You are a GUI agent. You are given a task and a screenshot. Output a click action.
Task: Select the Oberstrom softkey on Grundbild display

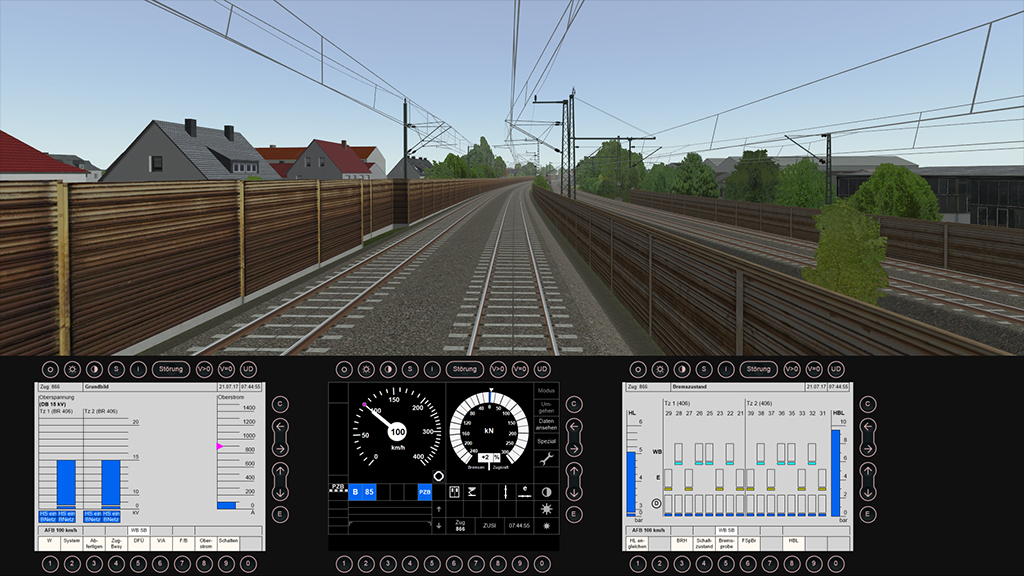tap(206, 543)
